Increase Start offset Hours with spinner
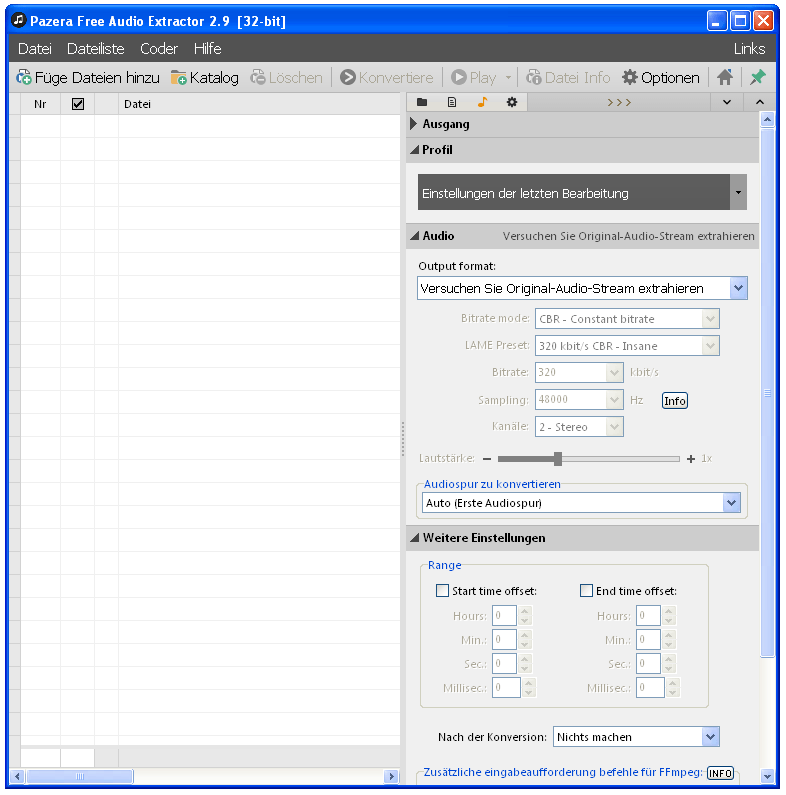Viewport: 786px width, 795px height. point(525,610)
